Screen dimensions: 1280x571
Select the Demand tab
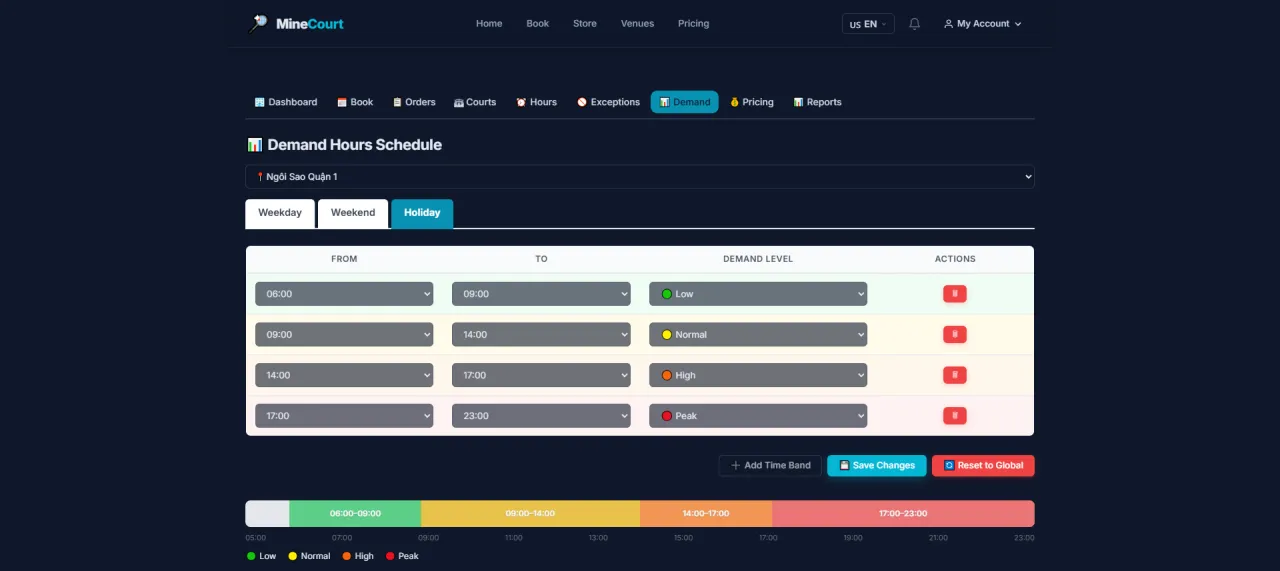pyautogui.click(x=685, y=102)
